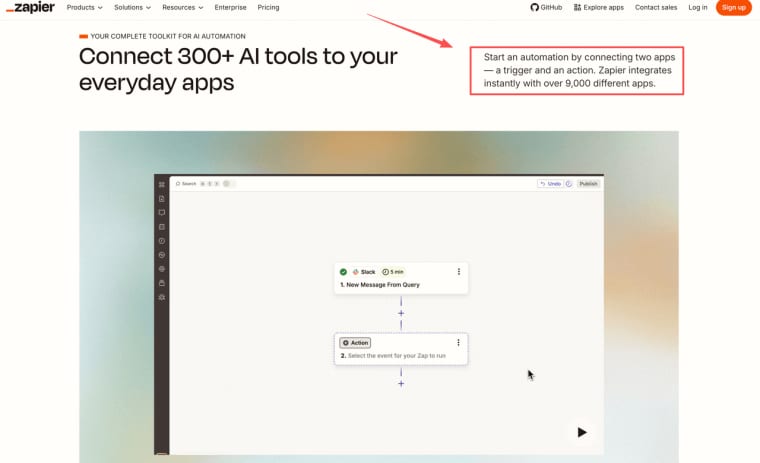
Task: Add a step via the plus between steps
Action: (401, 313)
